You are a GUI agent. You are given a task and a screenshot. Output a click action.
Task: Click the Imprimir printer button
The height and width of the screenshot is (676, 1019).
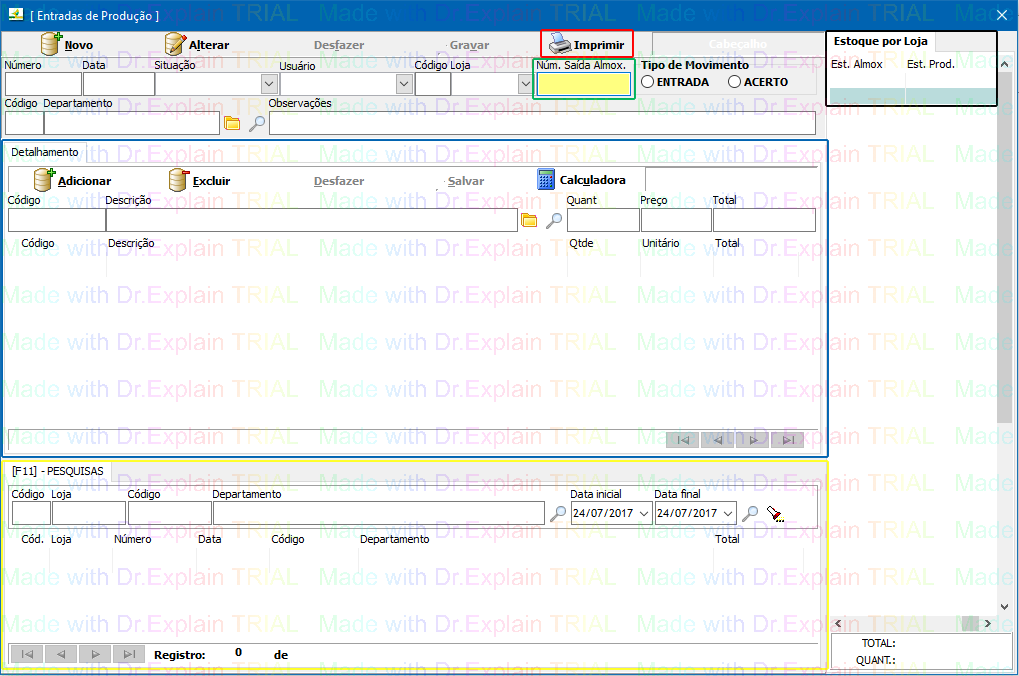tap(587, 44)
